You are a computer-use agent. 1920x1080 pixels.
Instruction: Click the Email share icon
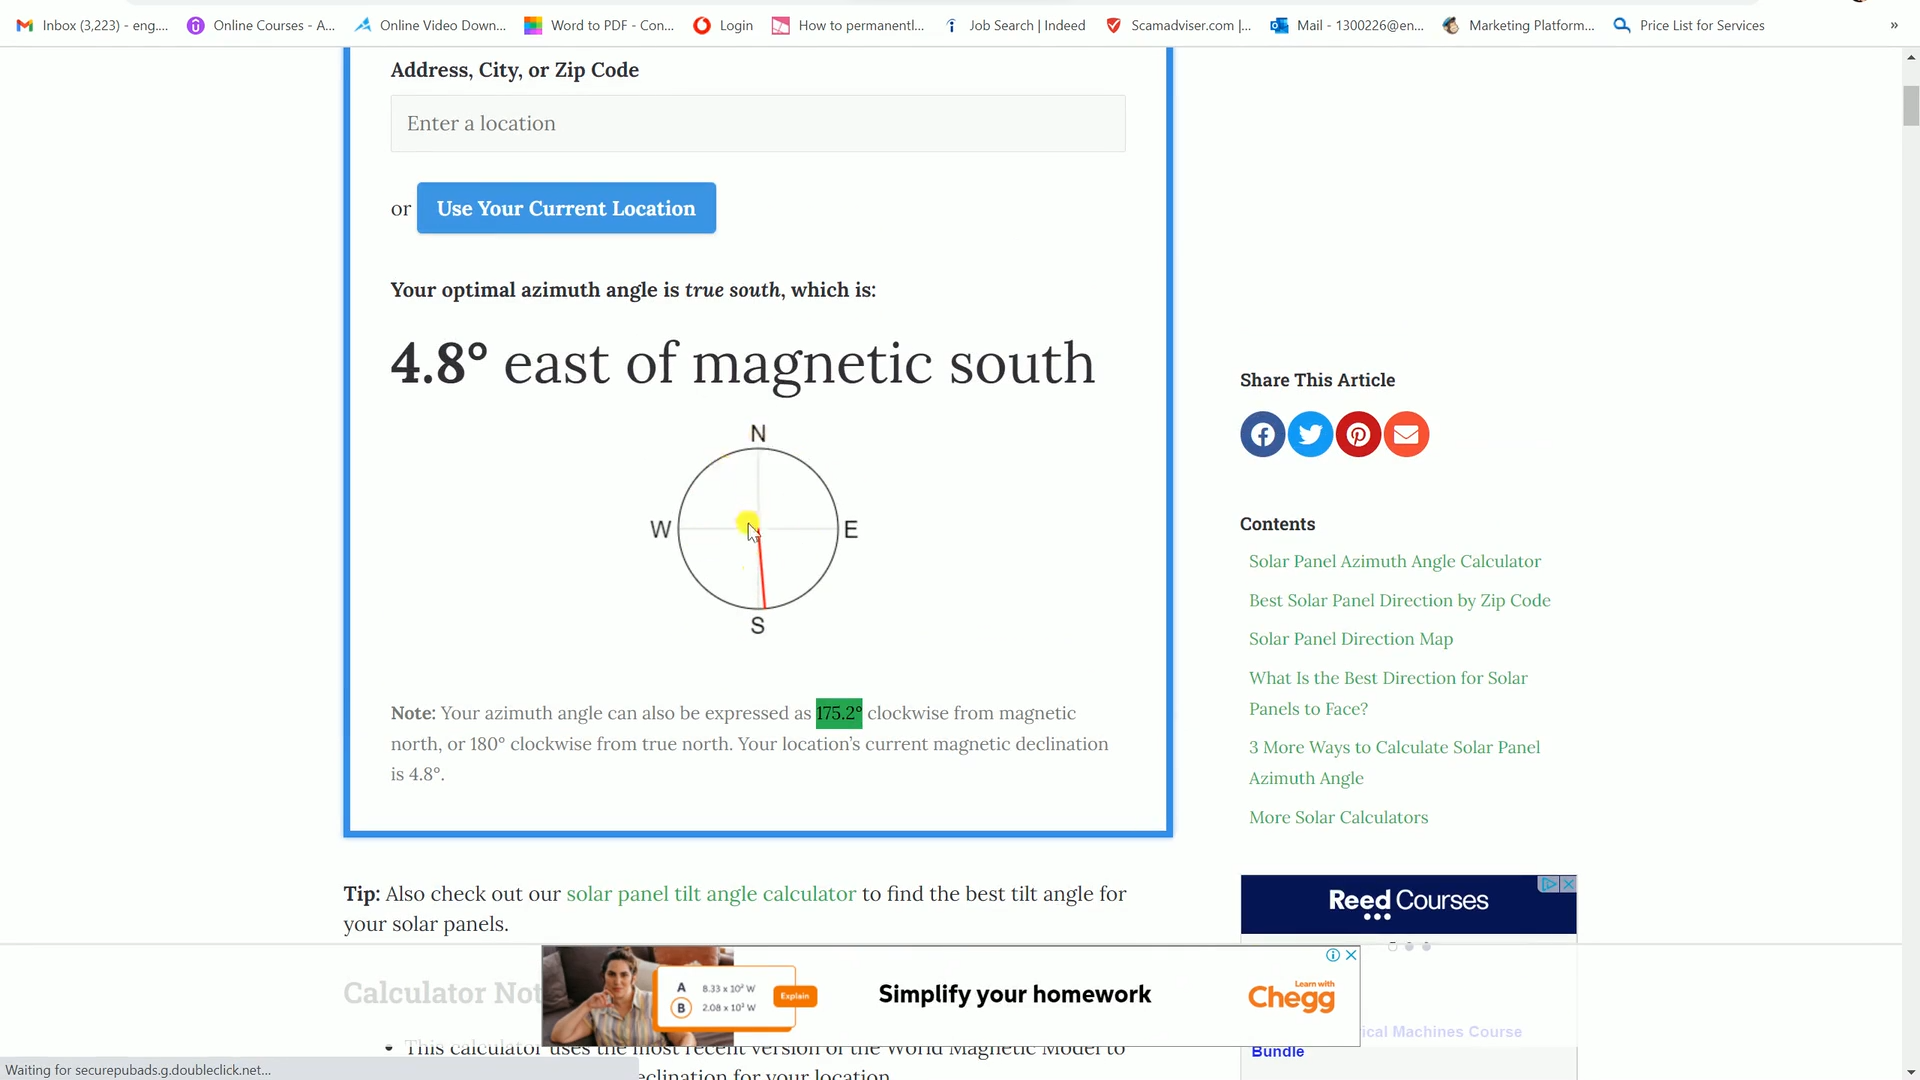pos(1406,434)
